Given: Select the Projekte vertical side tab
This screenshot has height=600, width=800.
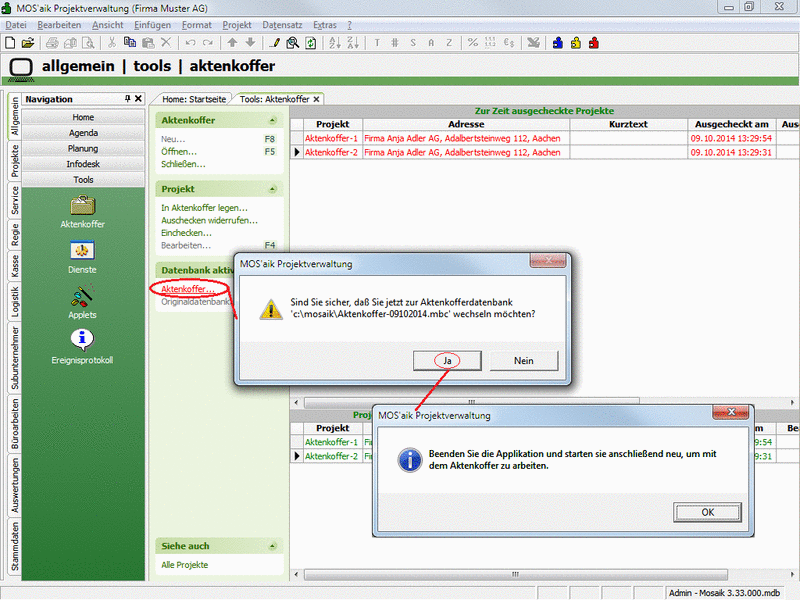Looking at the screenshot, I should point(14,161).
